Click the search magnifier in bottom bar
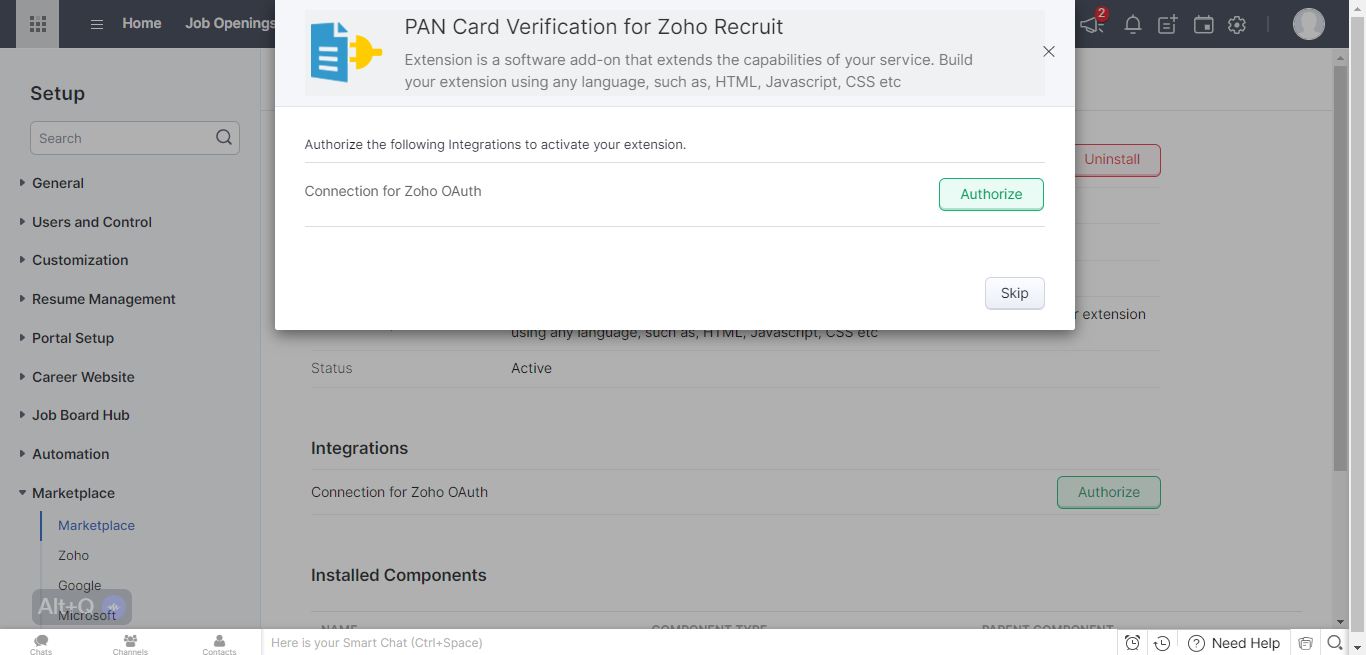 point(1335,643)
